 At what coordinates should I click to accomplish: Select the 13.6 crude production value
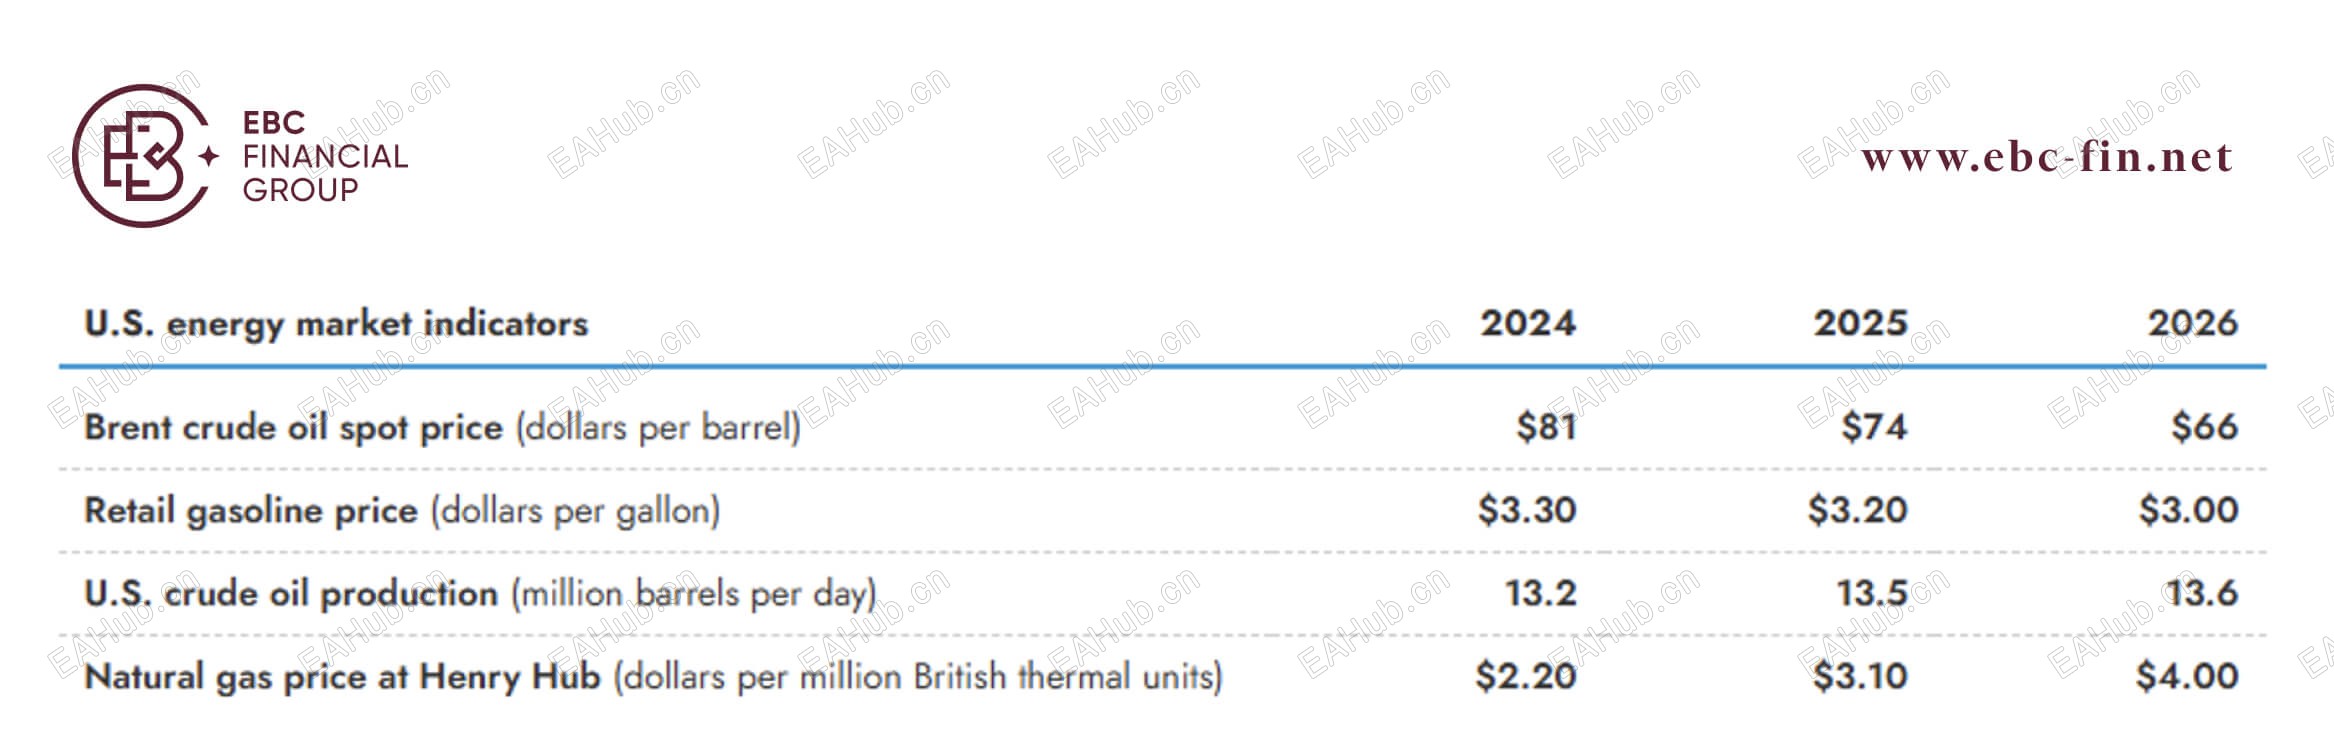[2202, 594]
